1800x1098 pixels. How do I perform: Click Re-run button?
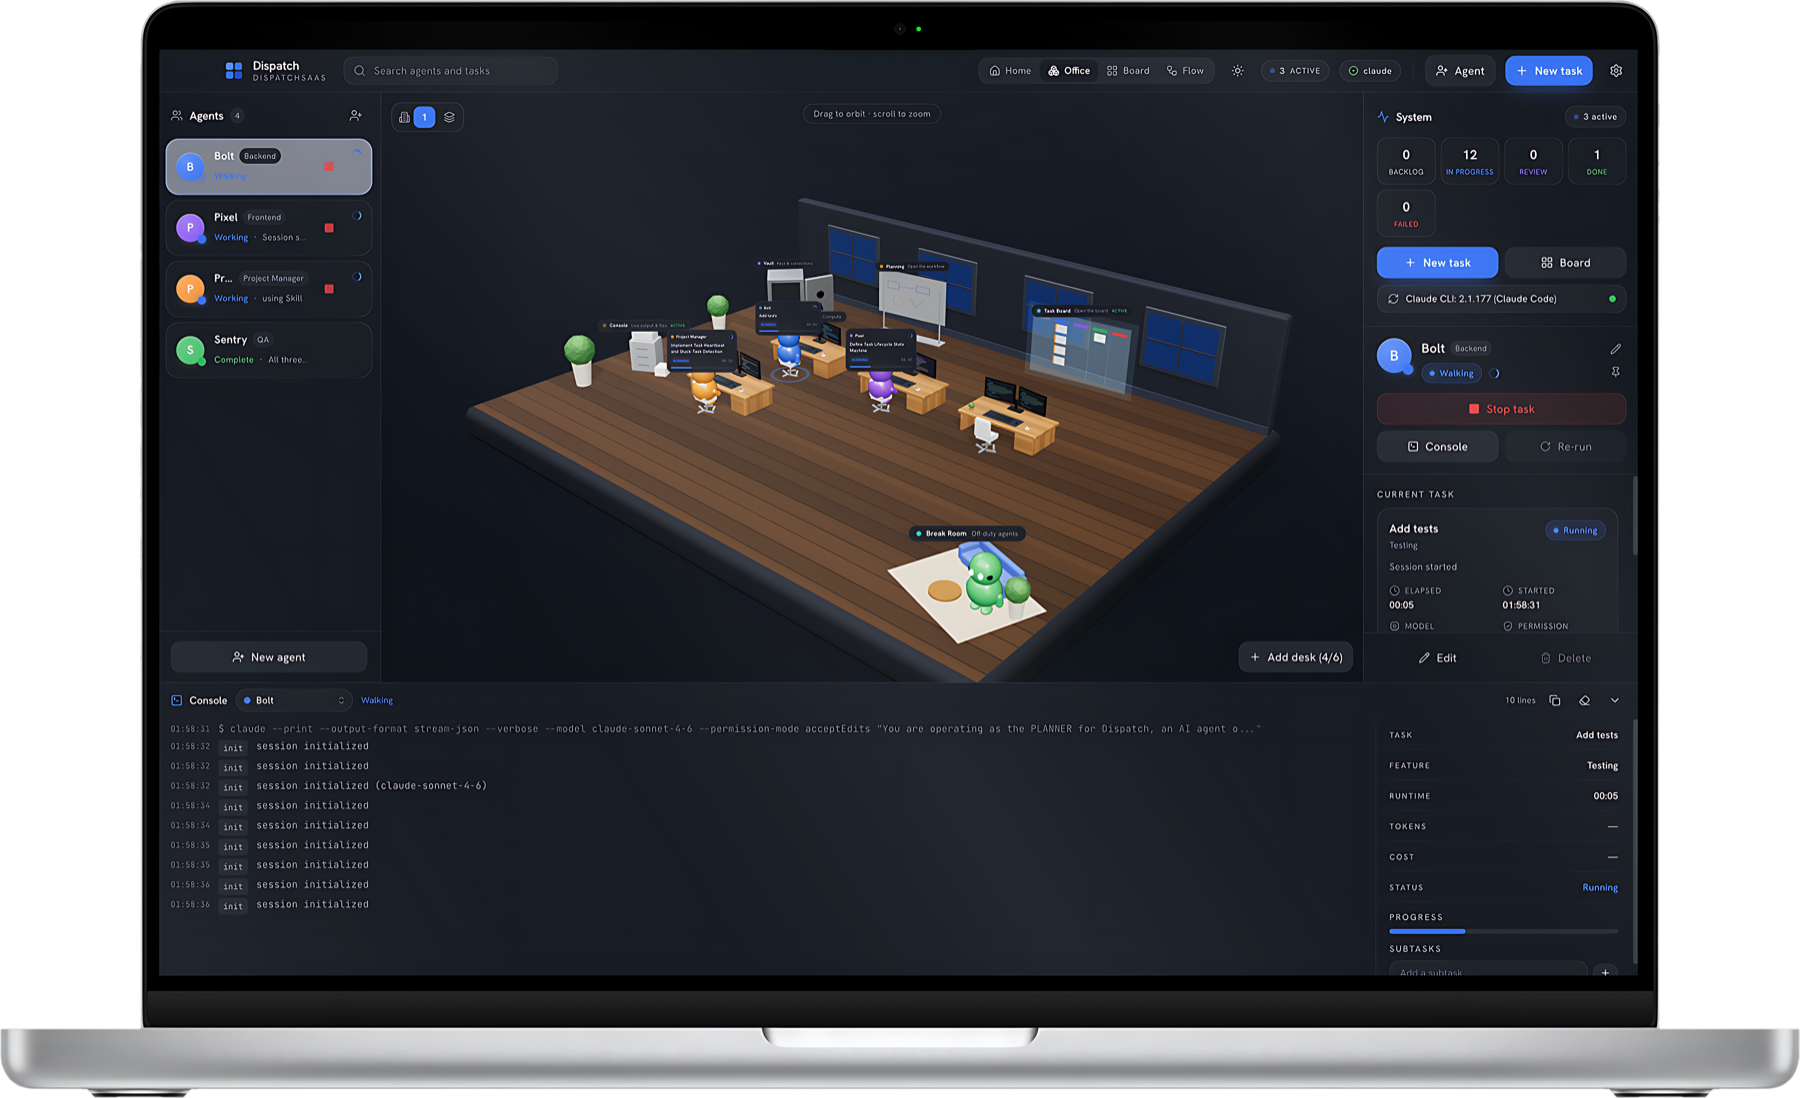(1566, 447)
